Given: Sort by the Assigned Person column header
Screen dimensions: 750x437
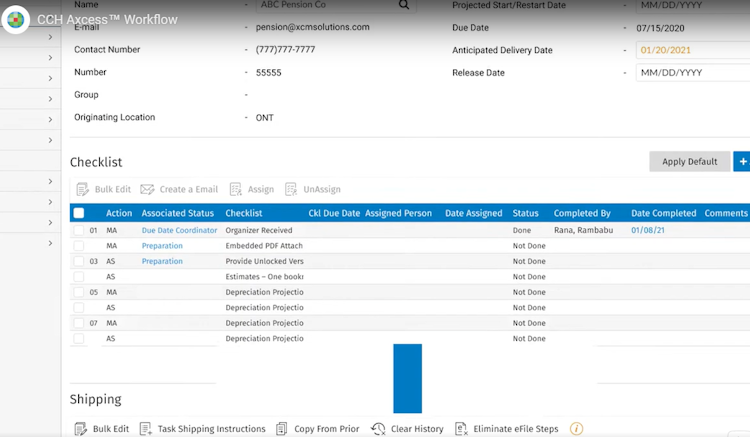Looking at the screenshot, I should [x=398, y=213].
